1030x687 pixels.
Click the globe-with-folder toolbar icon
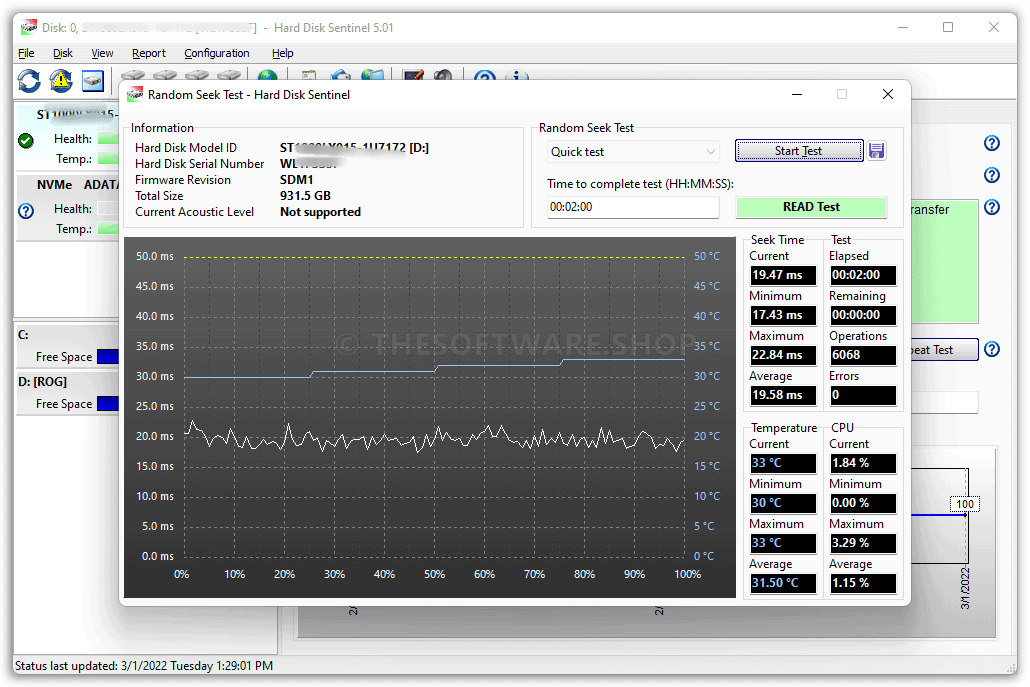(x=372, y=76)
